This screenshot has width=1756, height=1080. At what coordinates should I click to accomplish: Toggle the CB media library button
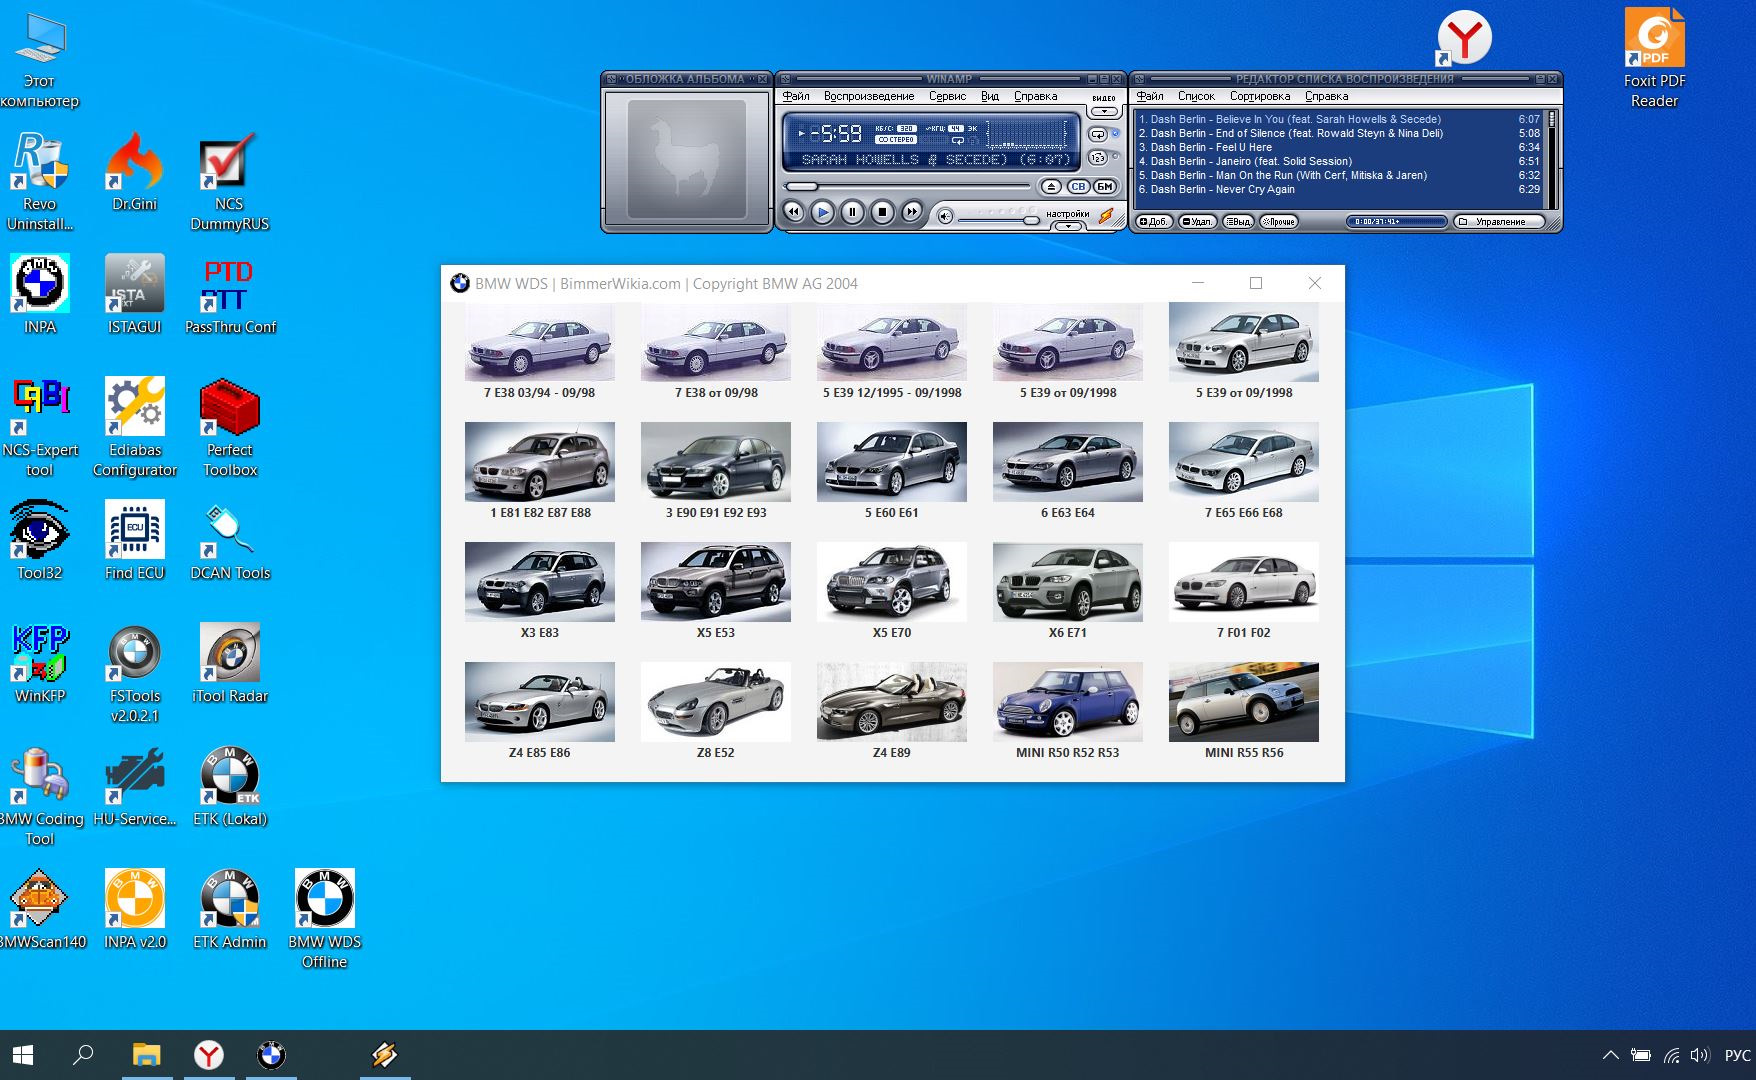[x=1078, y=187]
